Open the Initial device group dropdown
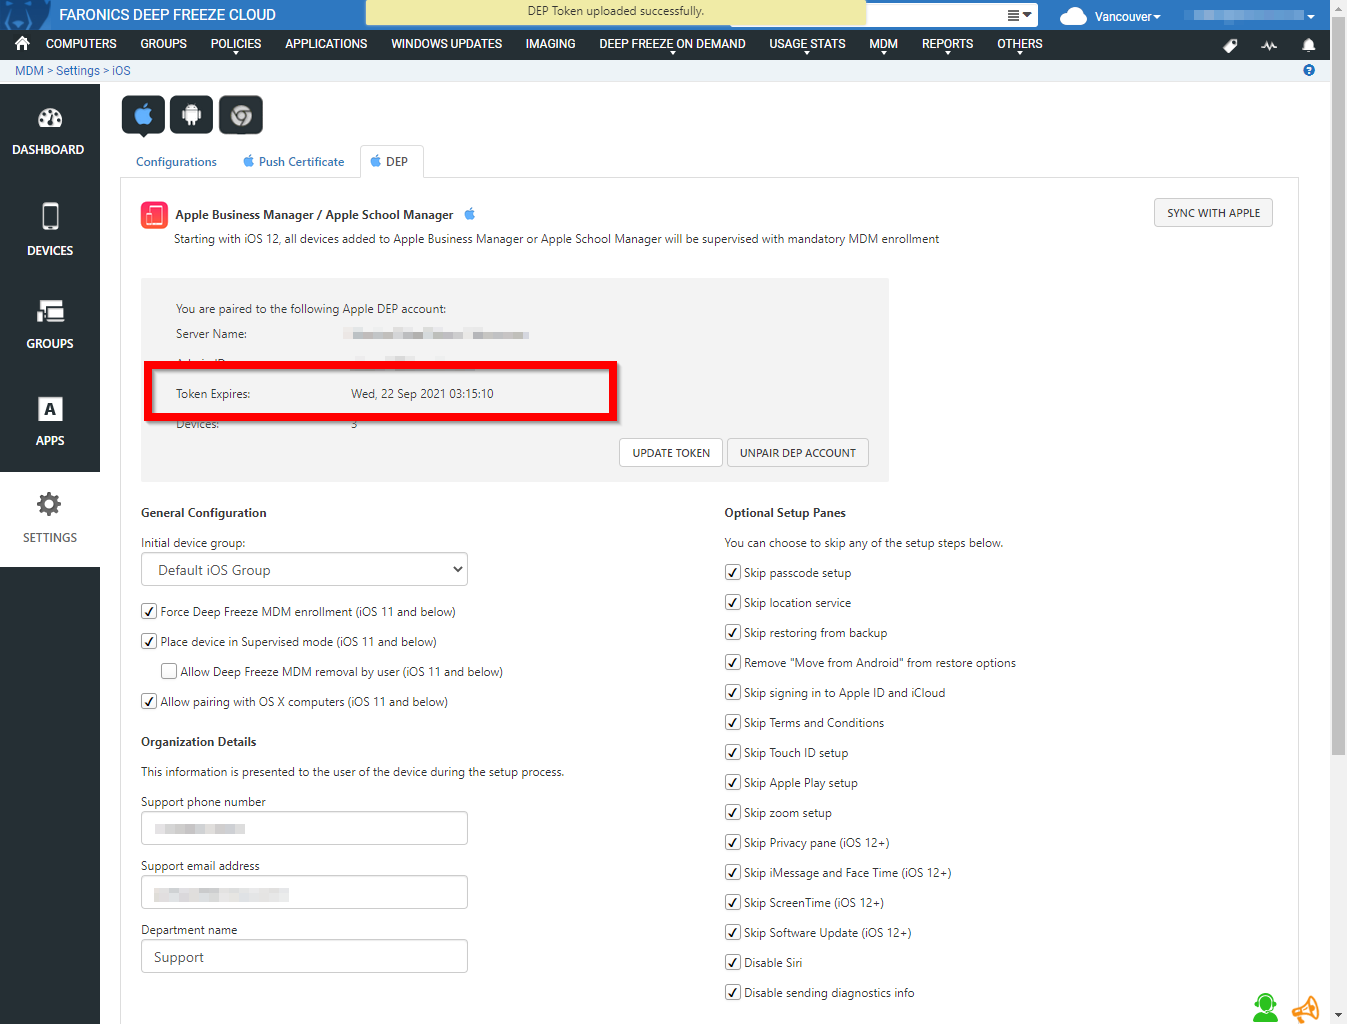 304,570
